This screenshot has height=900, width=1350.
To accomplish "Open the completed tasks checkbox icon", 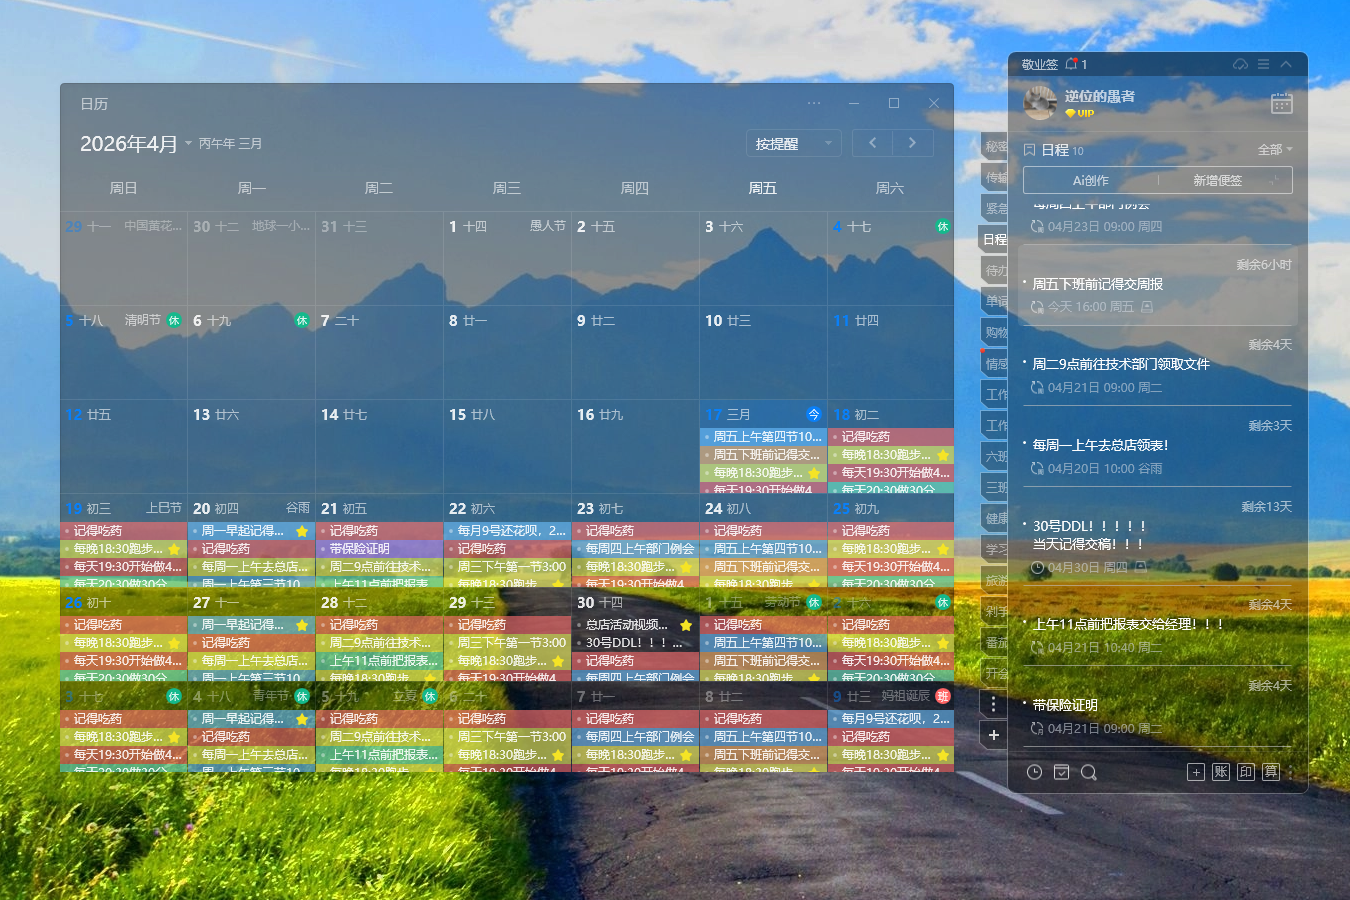I will [1061, 772].
